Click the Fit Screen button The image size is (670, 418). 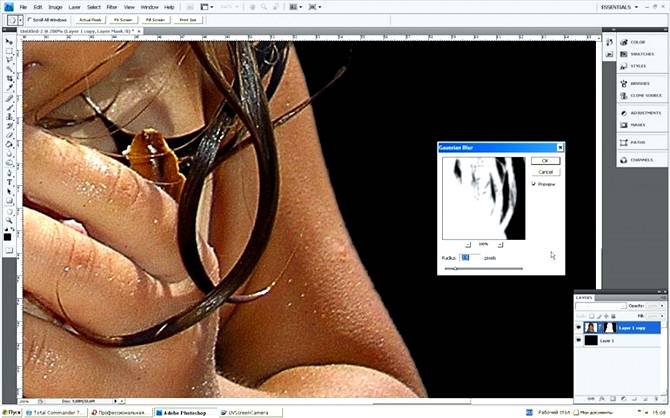click(x=125, y=20)
